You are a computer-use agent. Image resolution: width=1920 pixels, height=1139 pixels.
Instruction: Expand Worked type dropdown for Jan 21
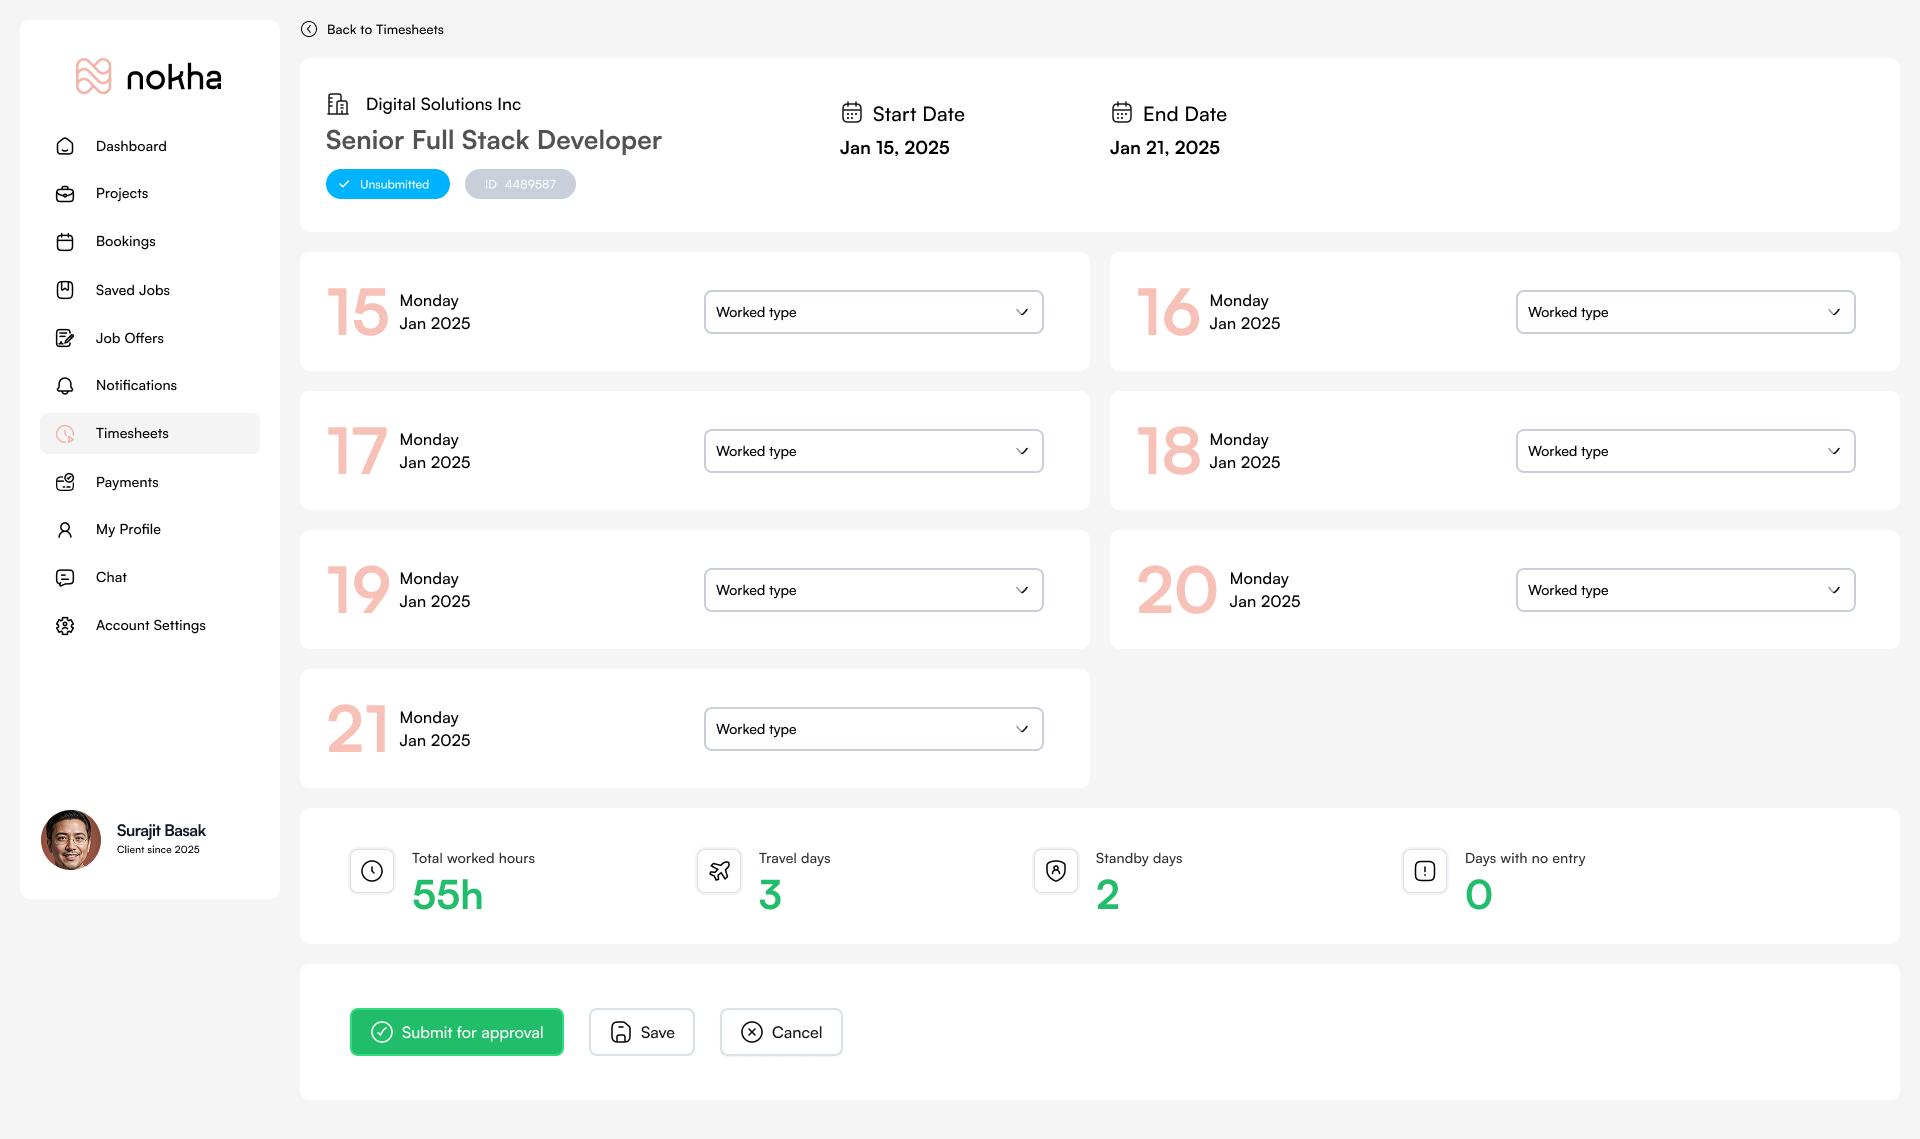873,729
